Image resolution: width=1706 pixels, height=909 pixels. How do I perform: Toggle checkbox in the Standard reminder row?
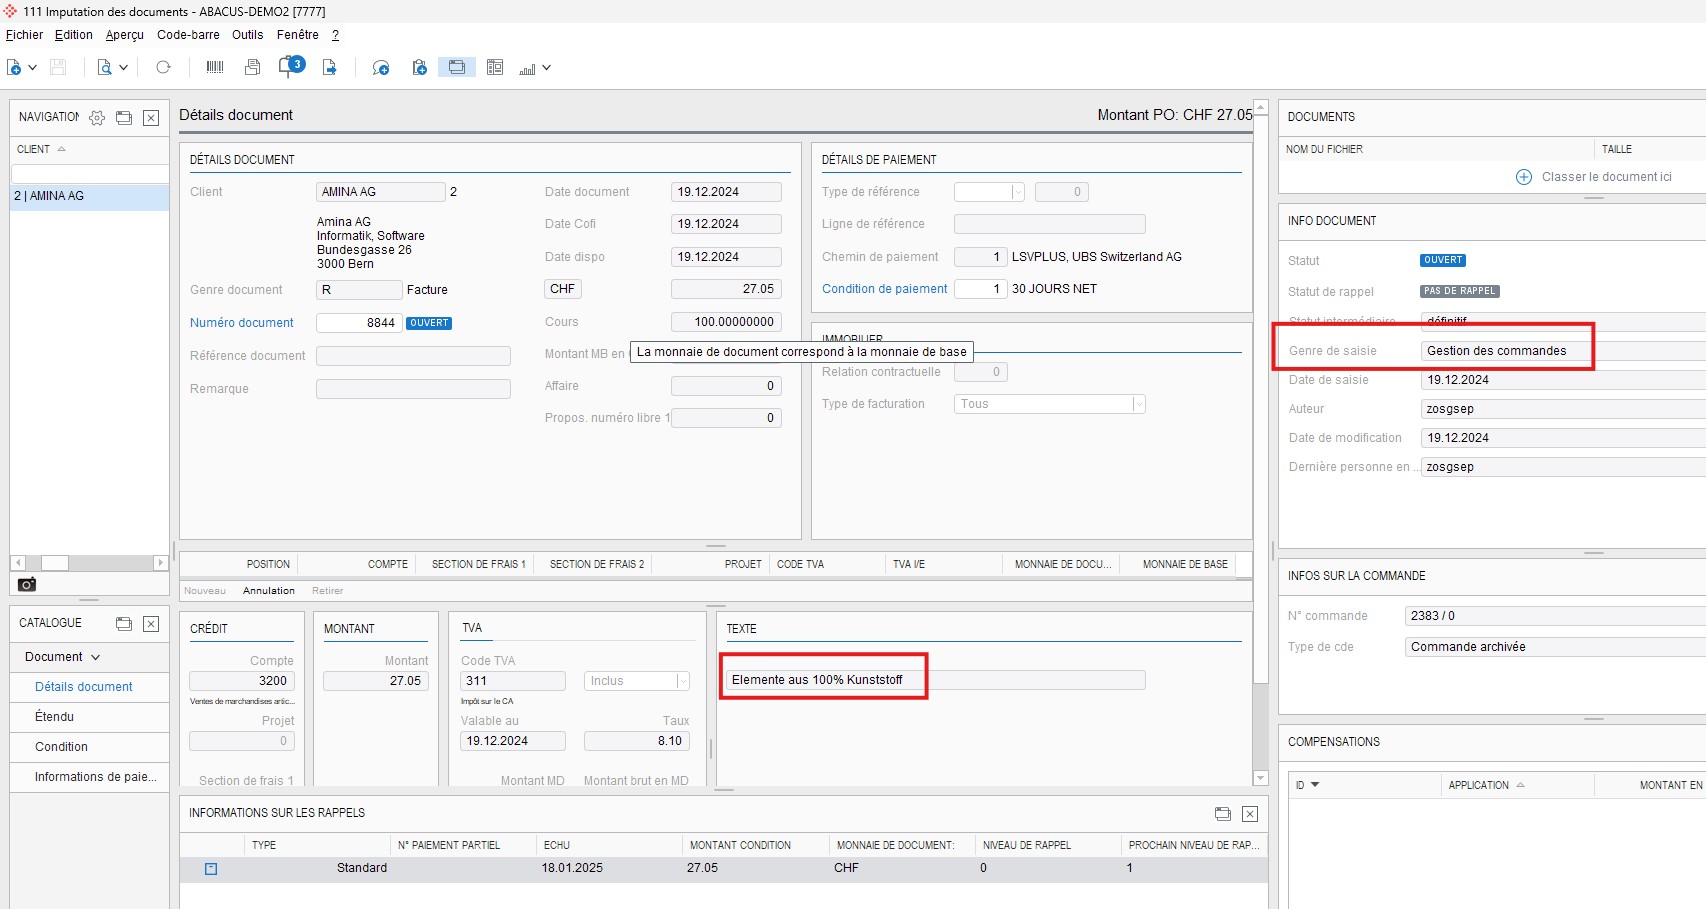click(x=211, y=869)
